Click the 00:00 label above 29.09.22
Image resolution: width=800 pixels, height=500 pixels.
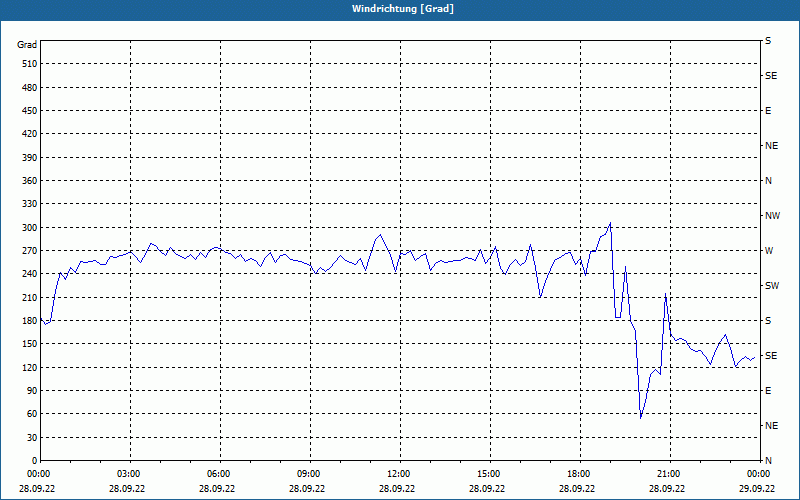[x=759, y=474]
